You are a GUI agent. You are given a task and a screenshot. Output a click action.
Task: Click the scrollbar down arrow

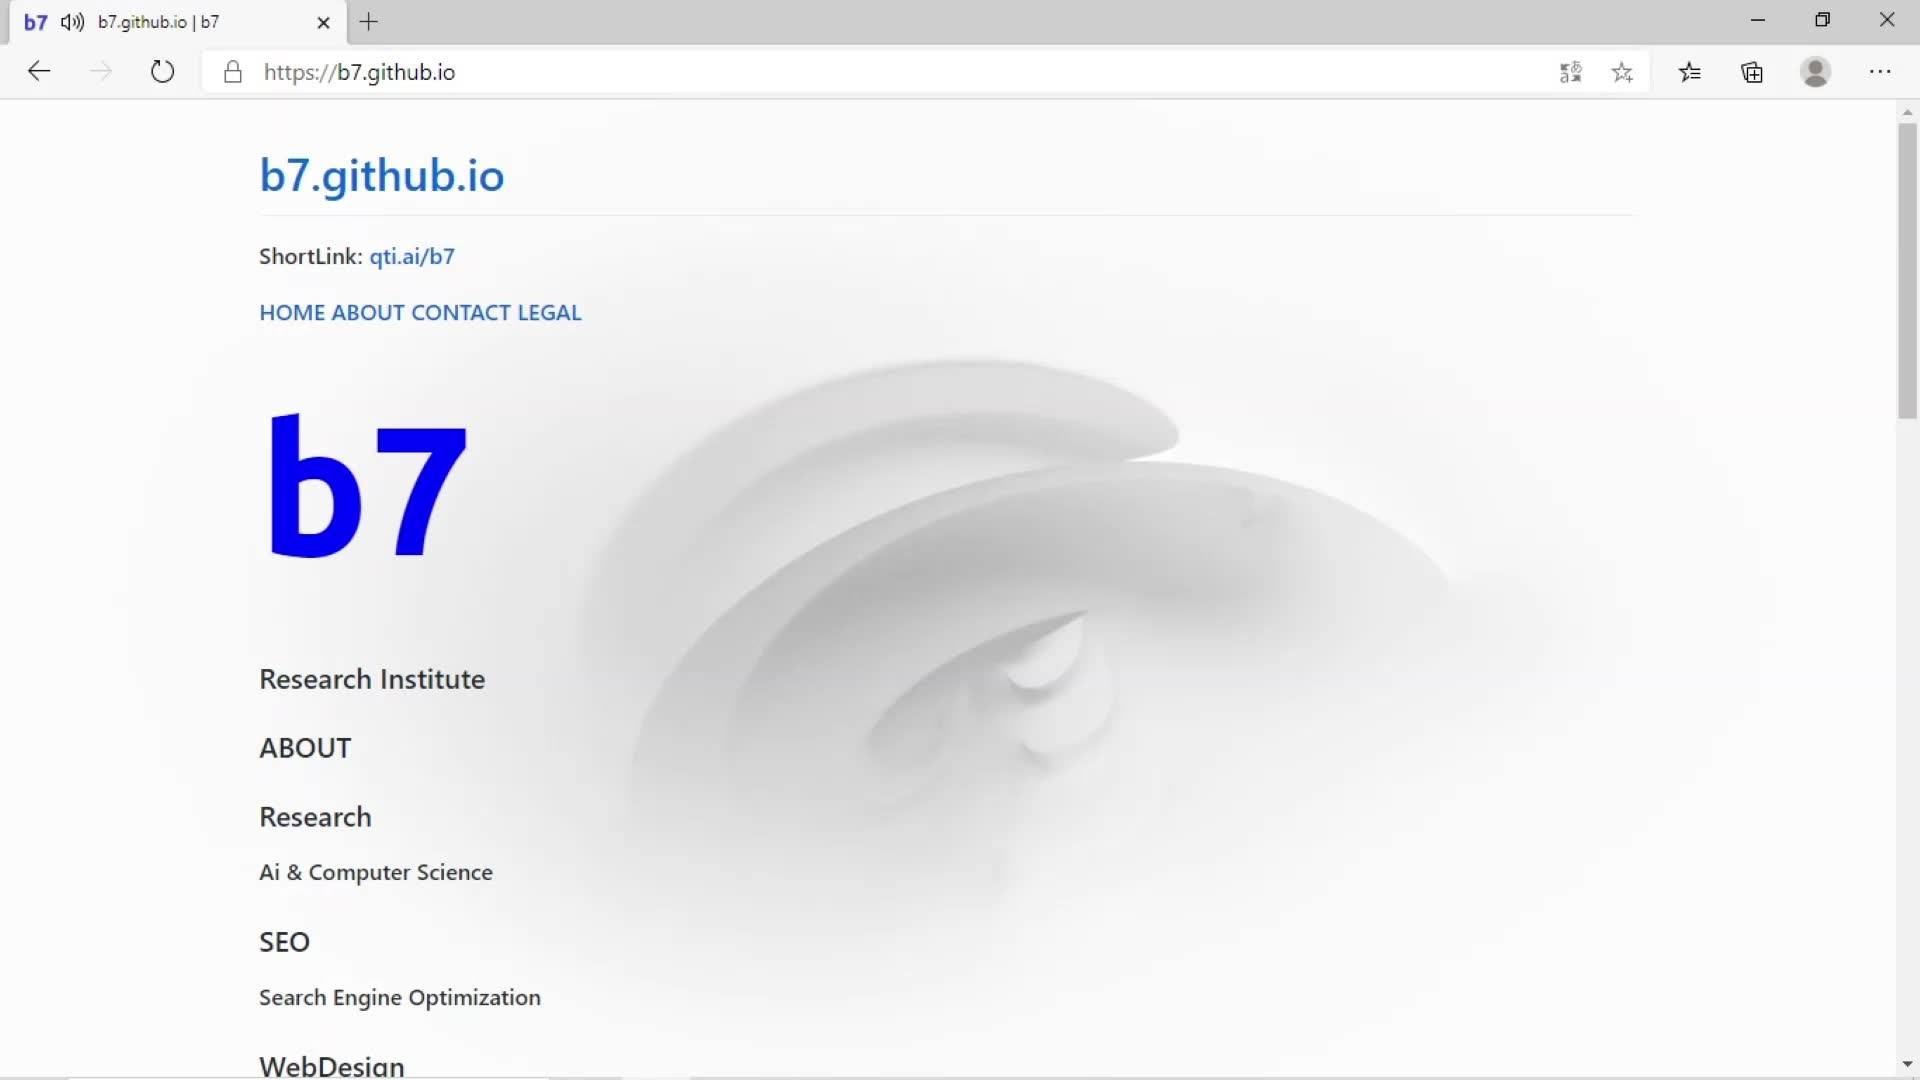point(1907,1065)
